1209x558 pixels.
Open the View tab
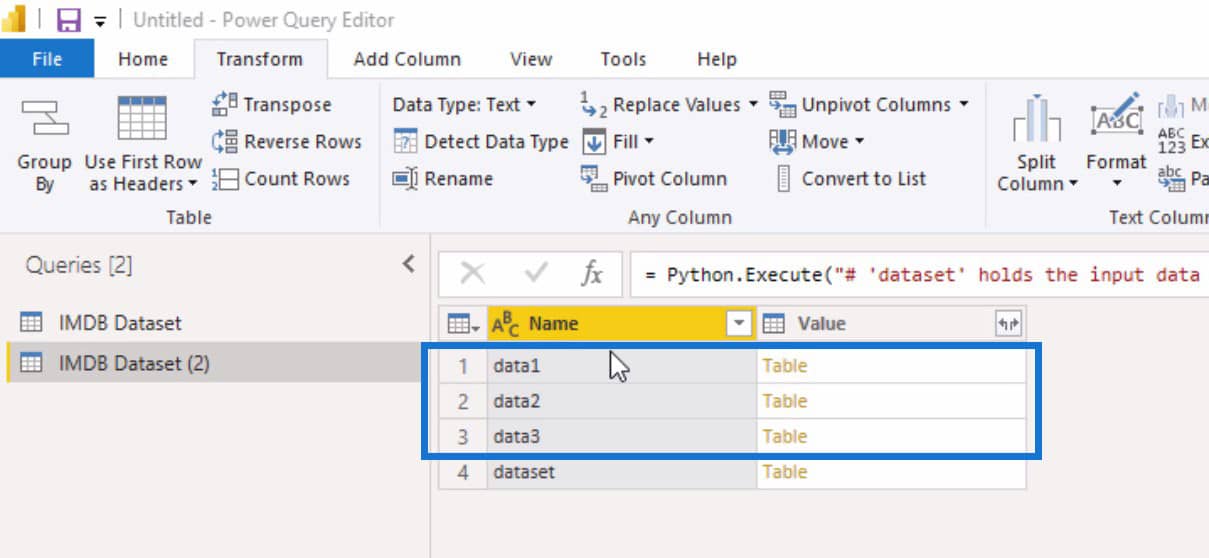click(x=531, y=59)
